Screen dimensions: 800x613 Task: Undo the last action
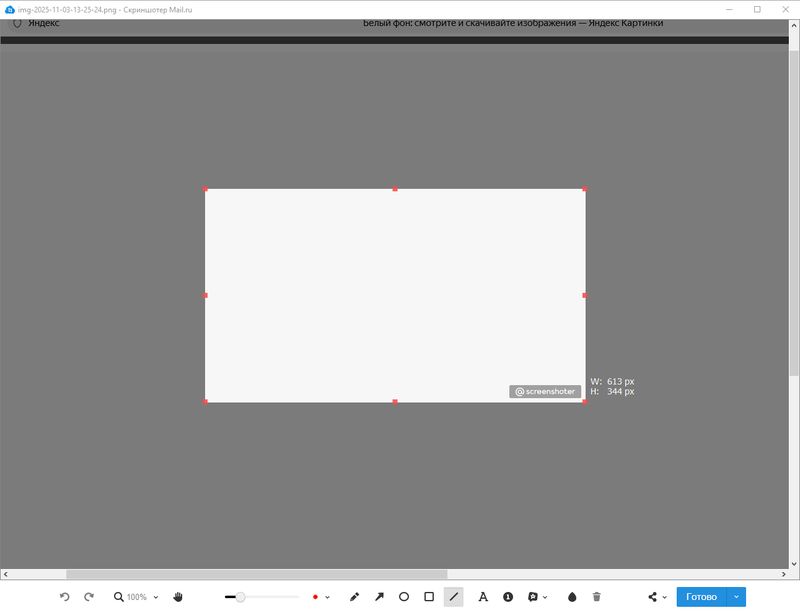pyautogui.click(x=65, y=597)
